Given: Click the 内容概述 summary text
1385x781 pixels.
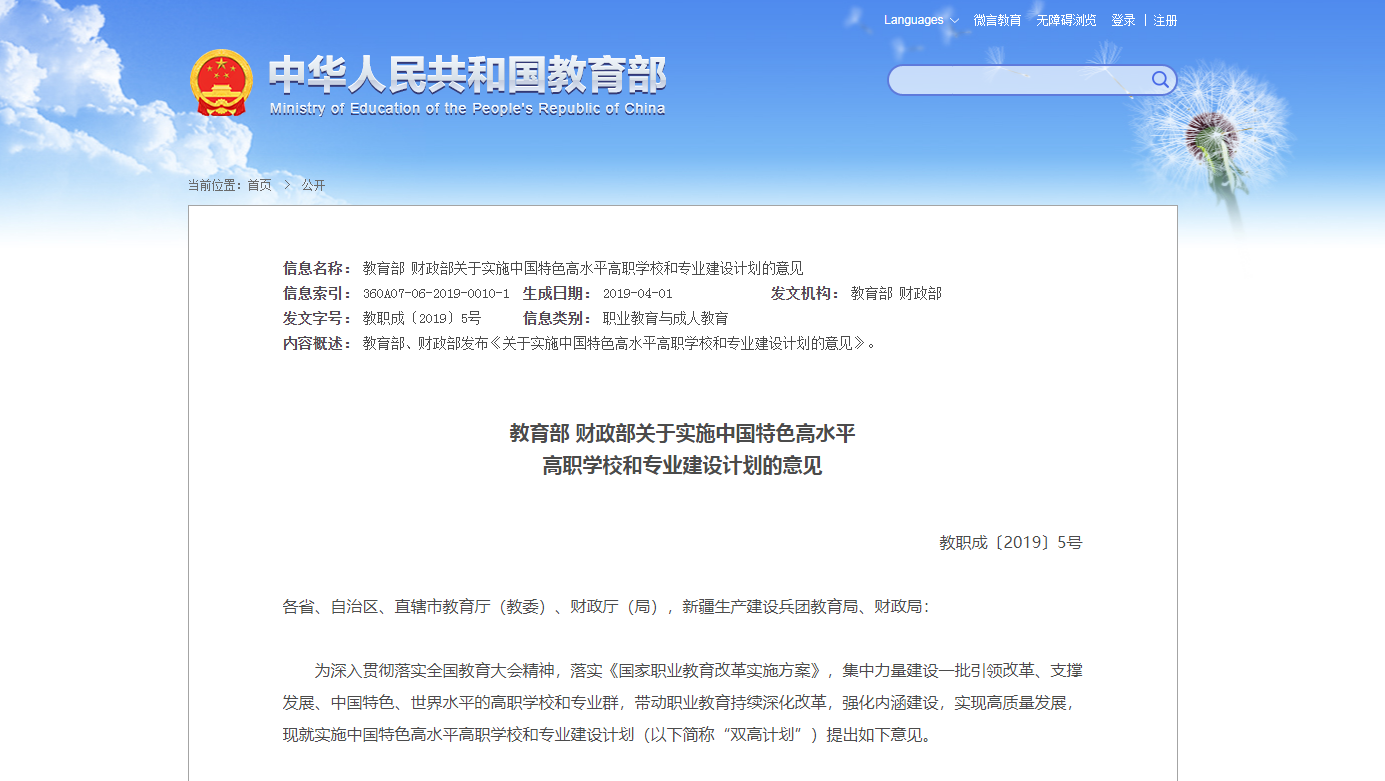Looking at the screenshot, I should click(x=619, y=343).
